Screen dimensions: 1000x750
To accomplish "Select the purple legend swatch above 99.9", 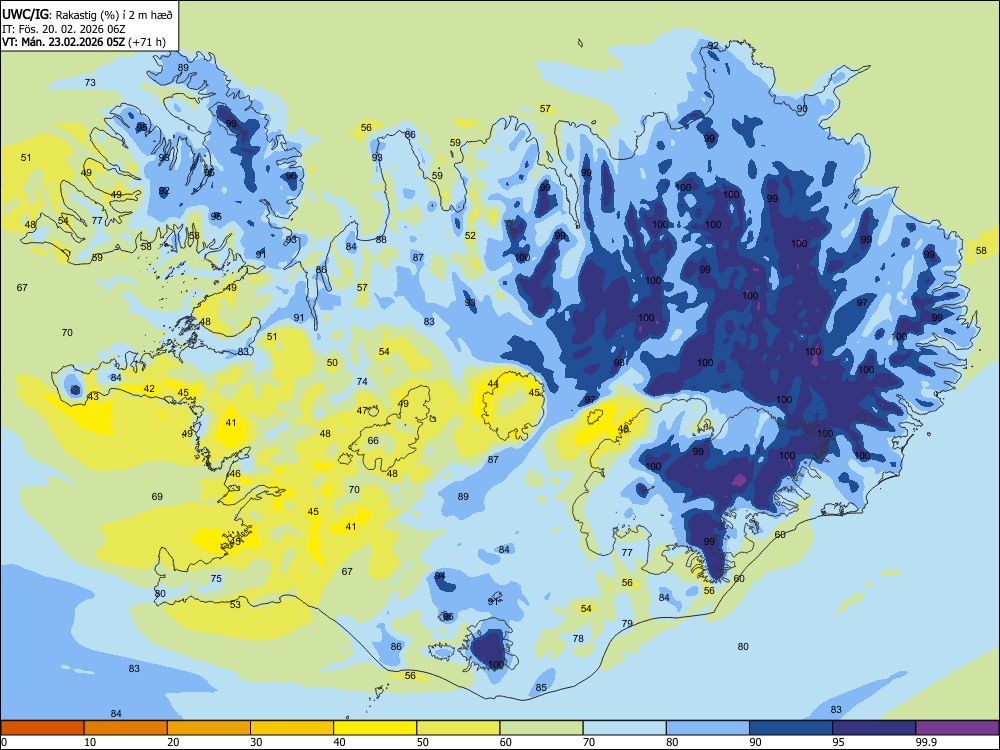I will (957, 728).
